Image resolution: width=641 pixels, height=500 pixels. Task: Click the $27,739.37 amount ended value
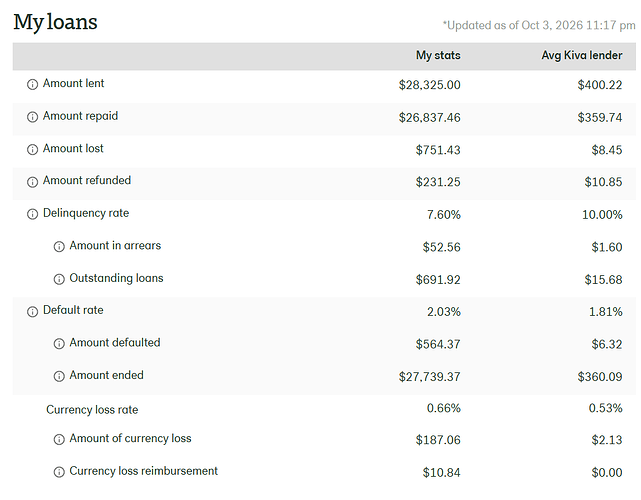point(430,377)
